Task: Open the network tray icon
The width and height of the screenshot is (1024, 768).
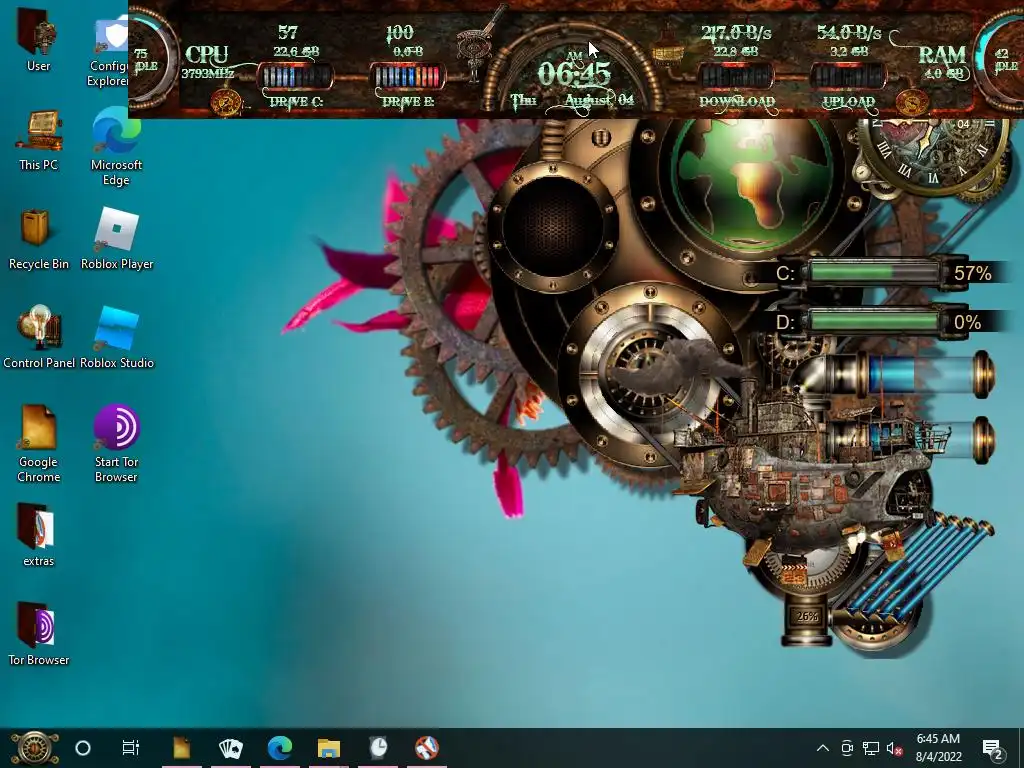Action: tap(871, 748)
